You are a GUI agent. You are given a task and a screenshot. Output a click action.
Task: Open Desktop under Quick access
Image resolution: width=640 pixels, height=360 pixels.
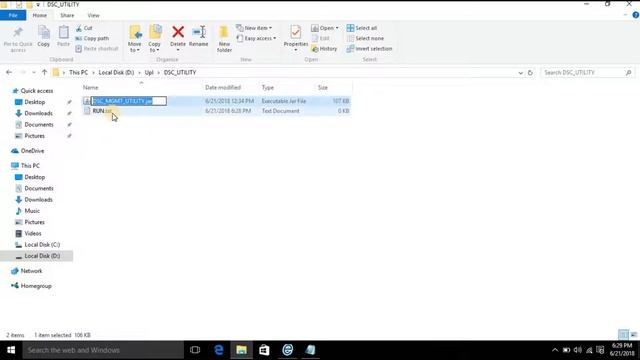click(35, 102)
